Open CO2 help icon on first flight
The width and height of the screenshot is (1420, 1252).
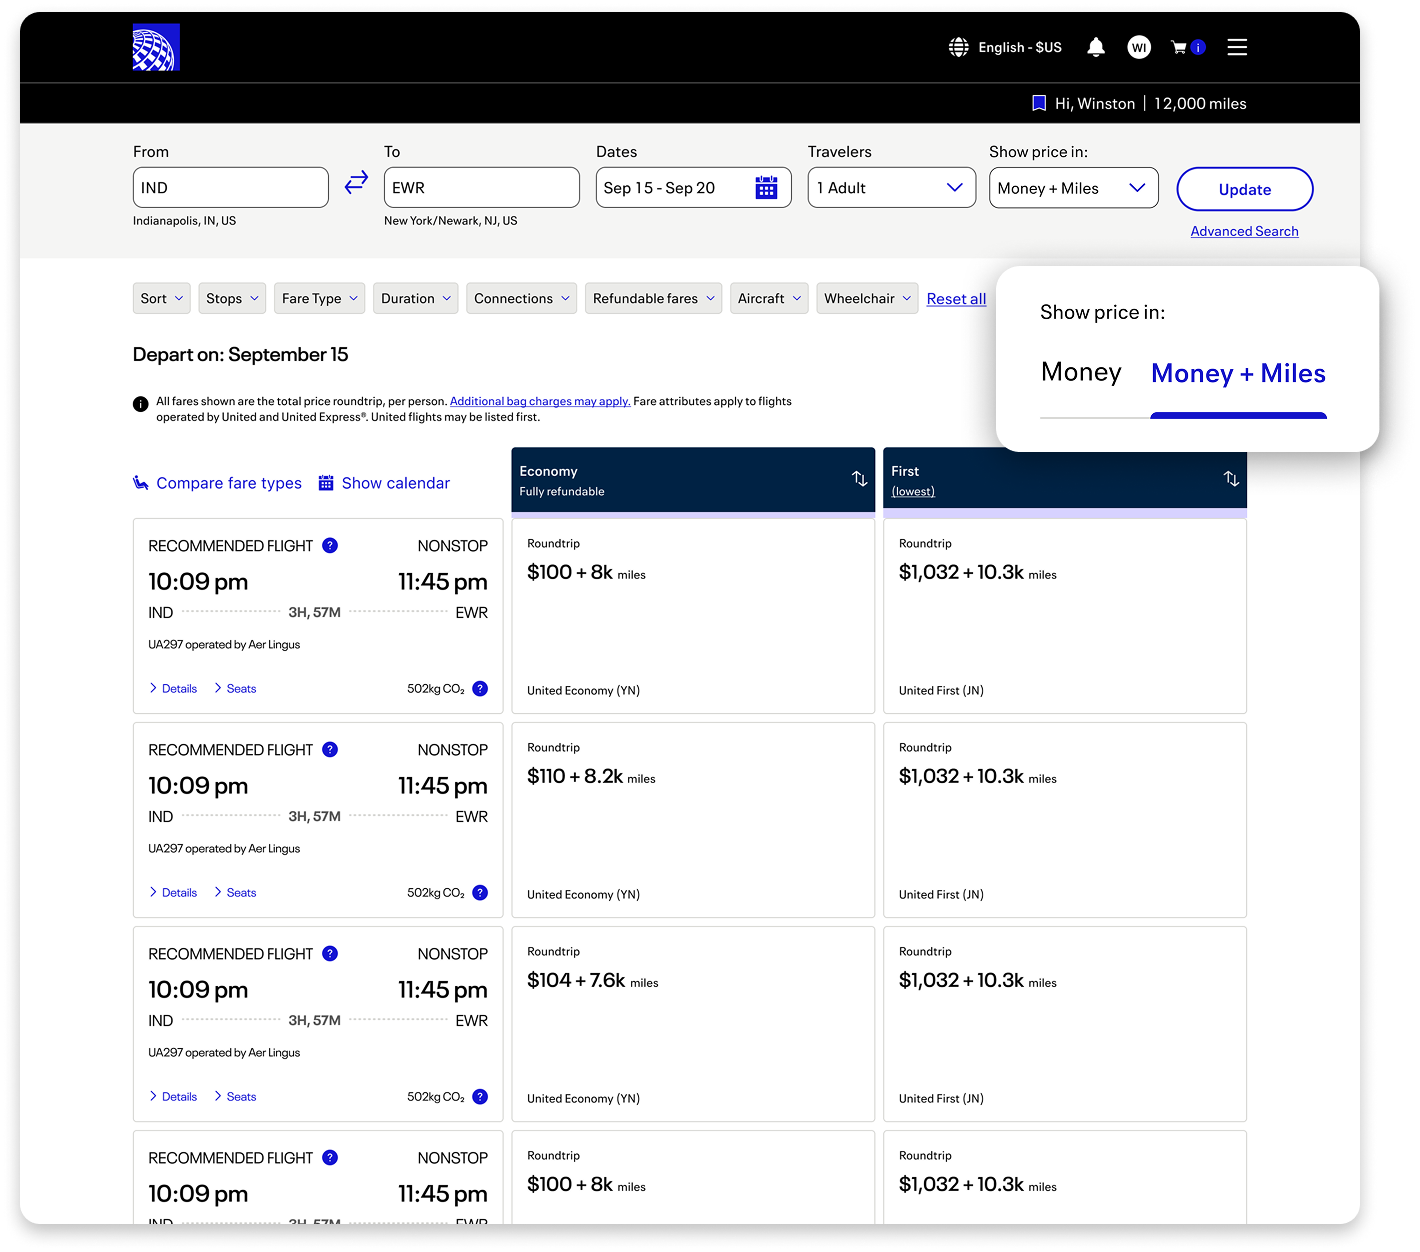[x=480, y=688]
